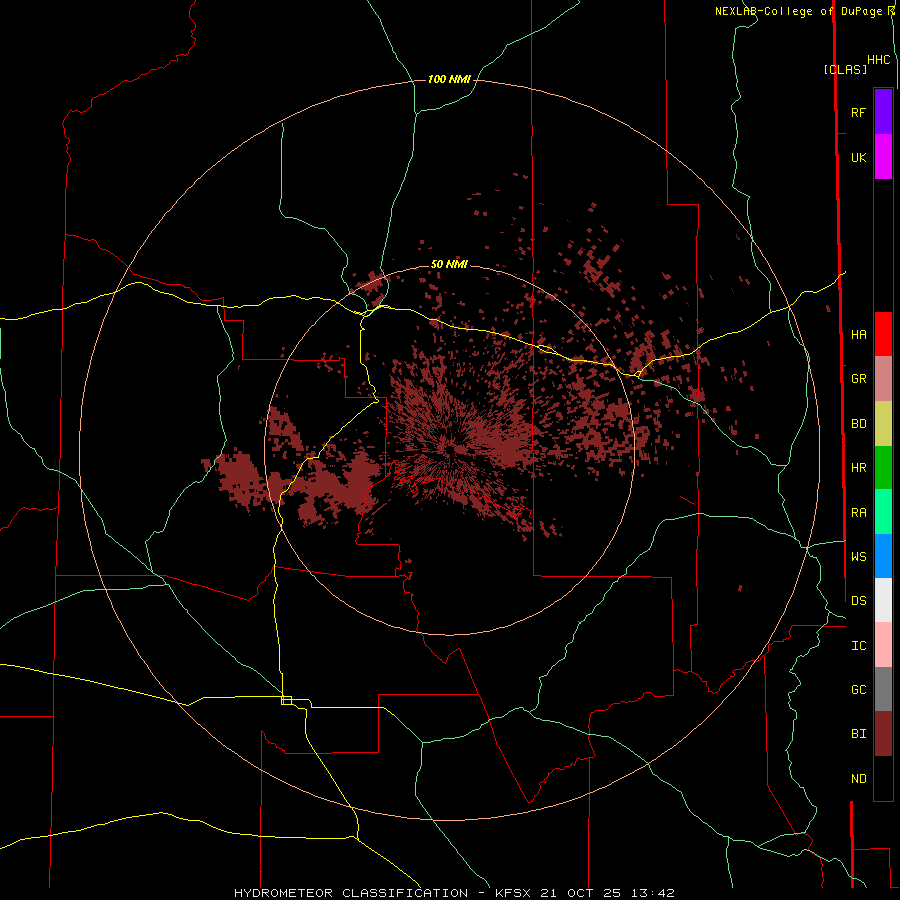Click the green HR legend swatch
The width and height of the screenshot is (900, 900).
(883, 468)
